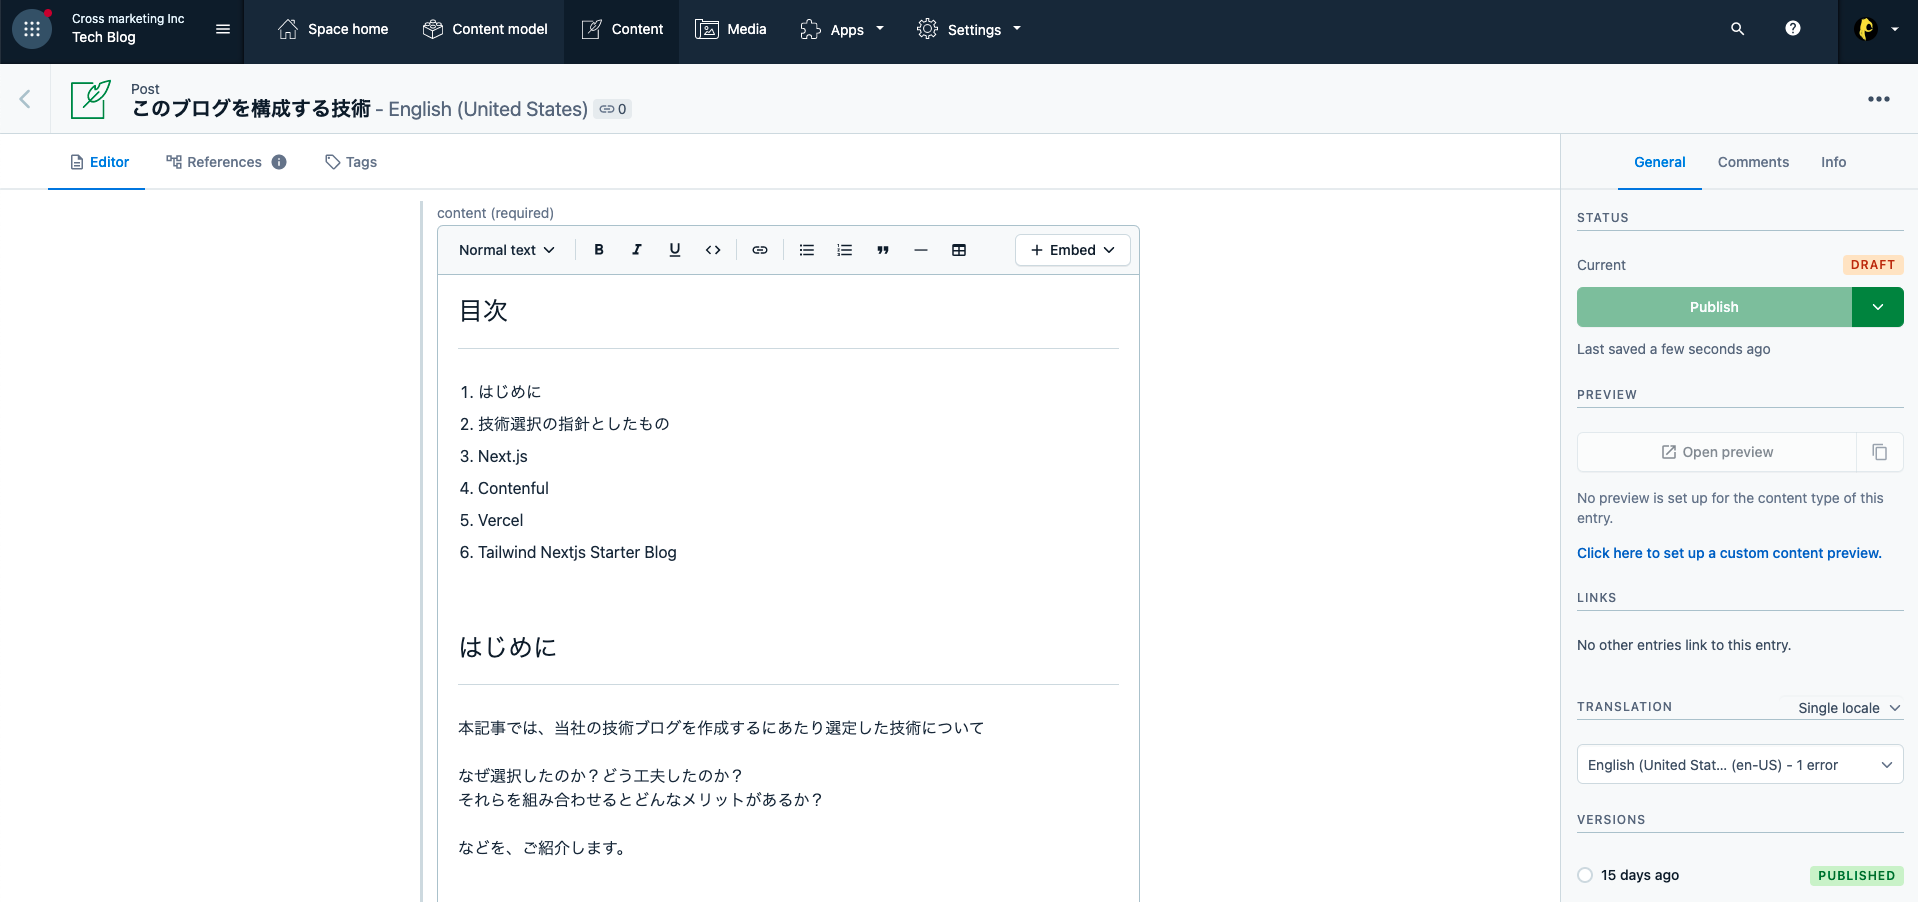Publish the entry
The width and height of the screenshot is (1918, 902).
pos(1714,307)
